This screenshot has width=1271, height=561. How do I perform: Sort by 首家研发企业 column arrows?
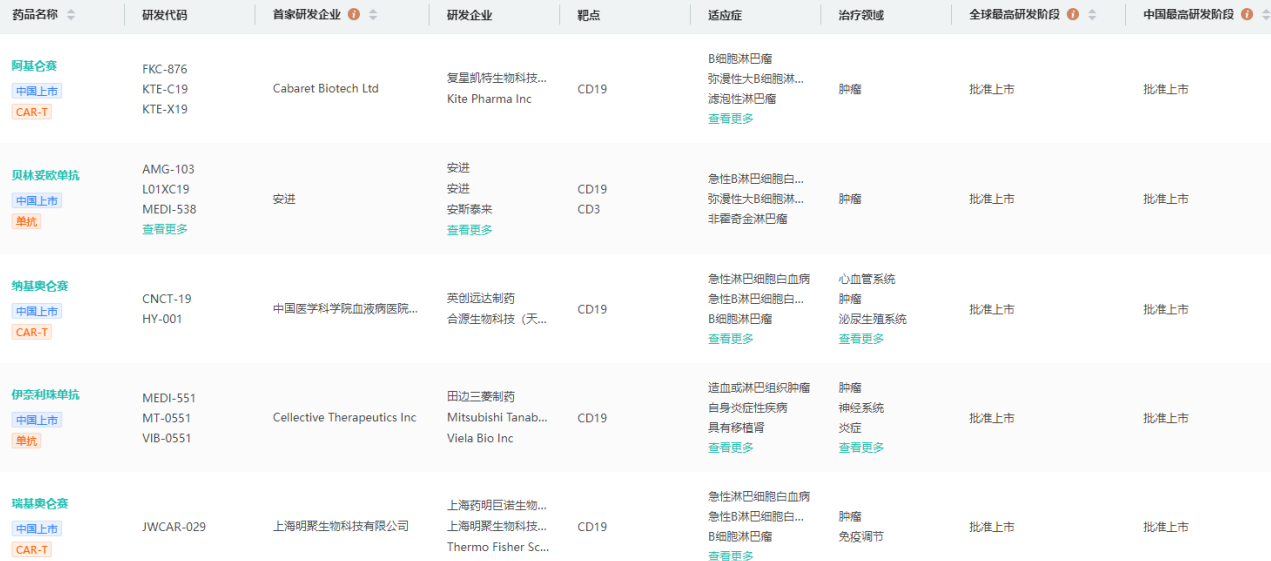click(x=373, y=15)
